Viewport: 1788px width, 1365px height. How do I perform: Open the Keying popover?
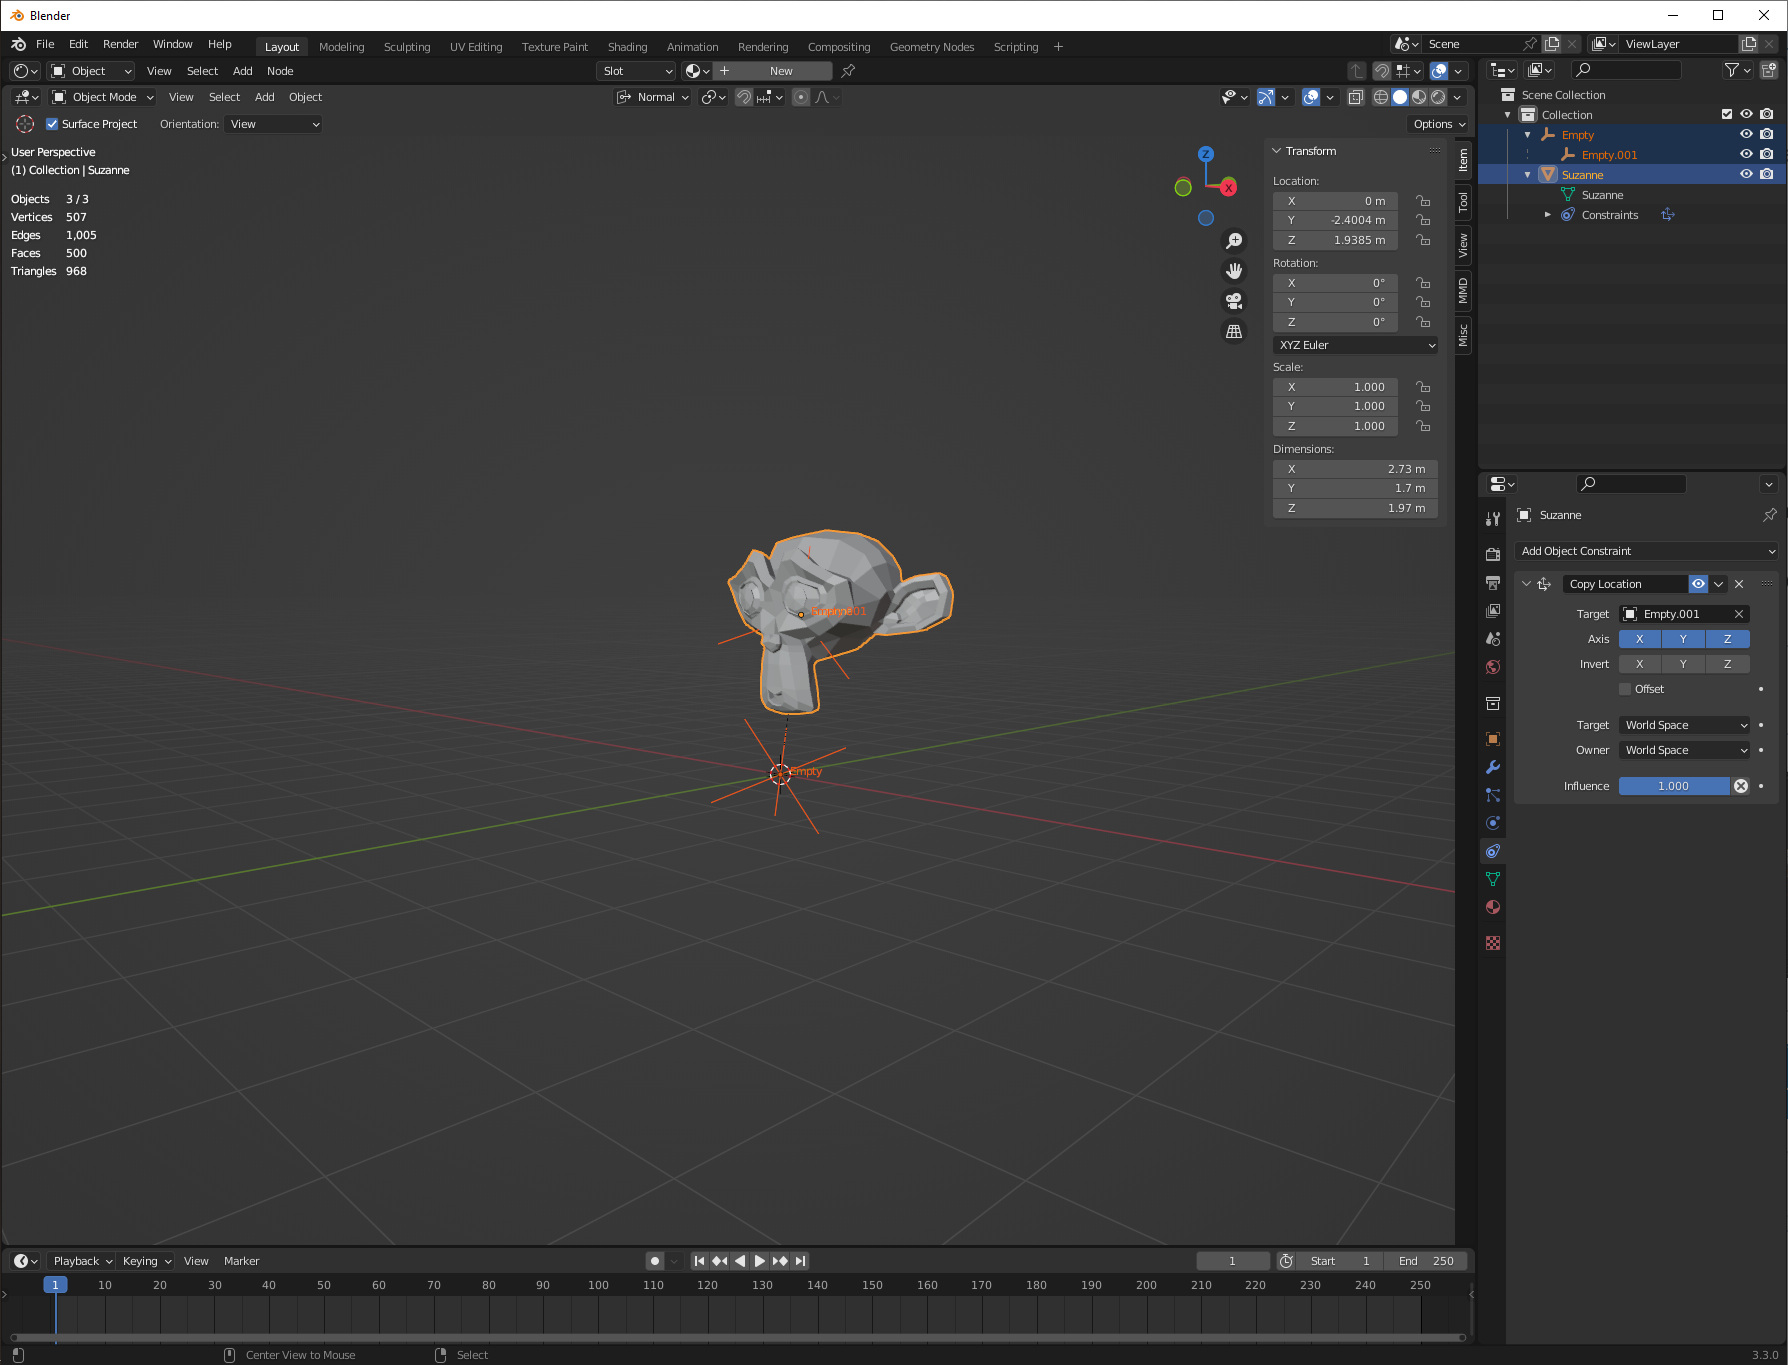(x=147, y=1261)
